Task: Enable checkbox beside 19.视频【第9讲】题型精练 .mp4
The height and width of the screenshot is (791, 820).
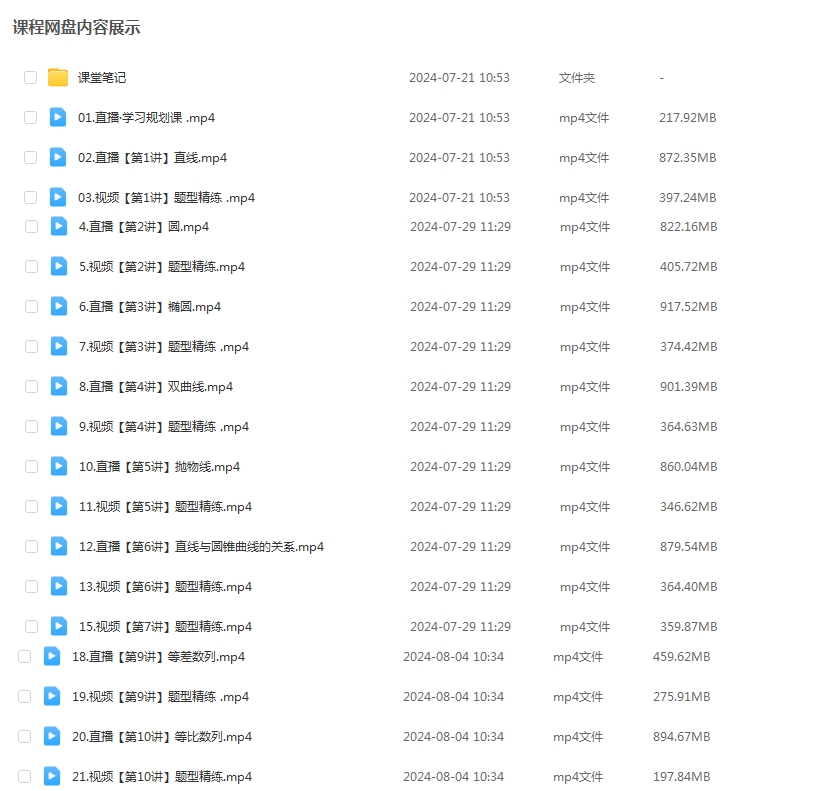Action: click(x=24, y=696)
